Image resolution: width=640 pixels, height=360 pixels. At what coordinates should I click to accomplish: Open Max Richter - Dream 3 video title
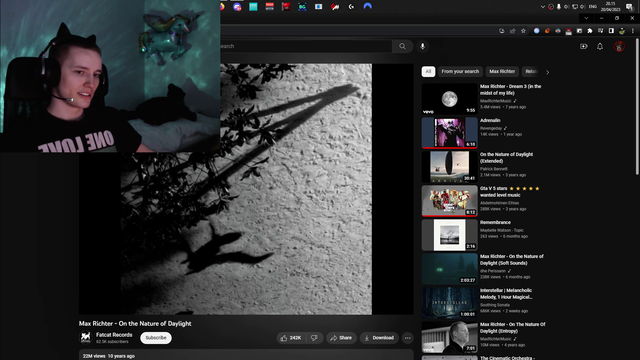coord(511,90)
